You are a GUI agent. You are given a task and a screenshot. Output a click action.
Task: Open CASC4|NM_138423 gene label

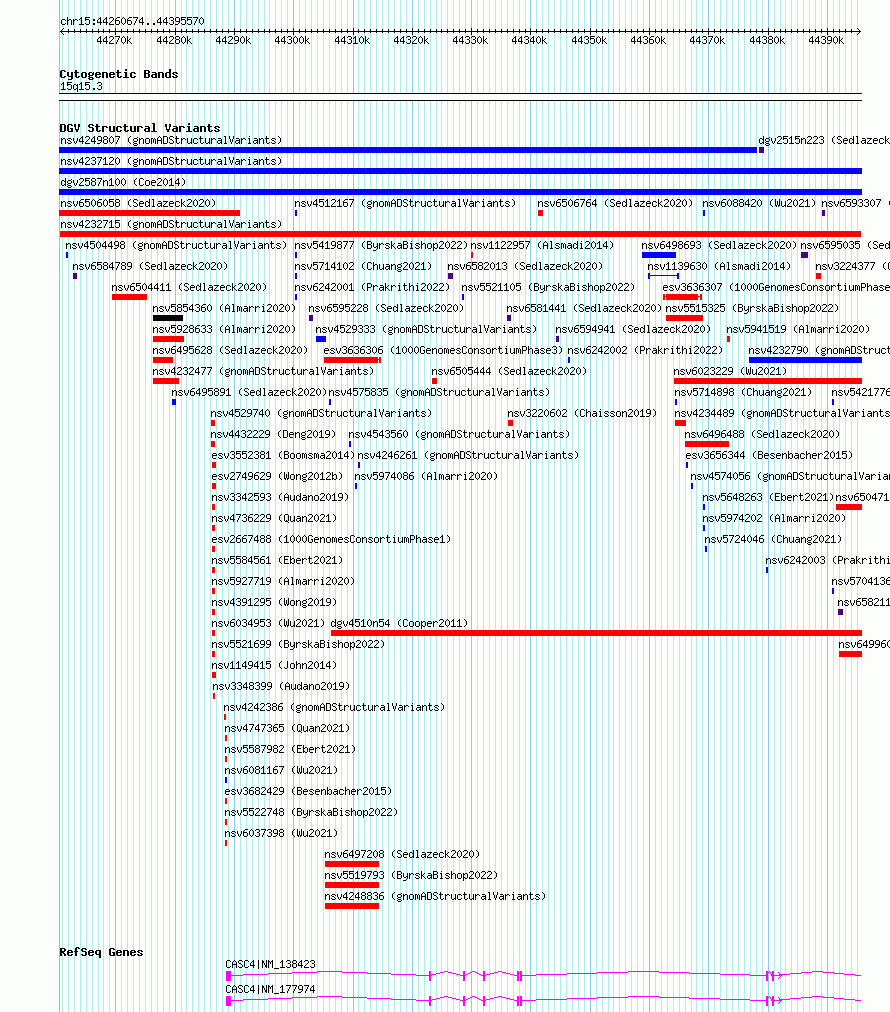pyautogui.click(x=270, y=964)
